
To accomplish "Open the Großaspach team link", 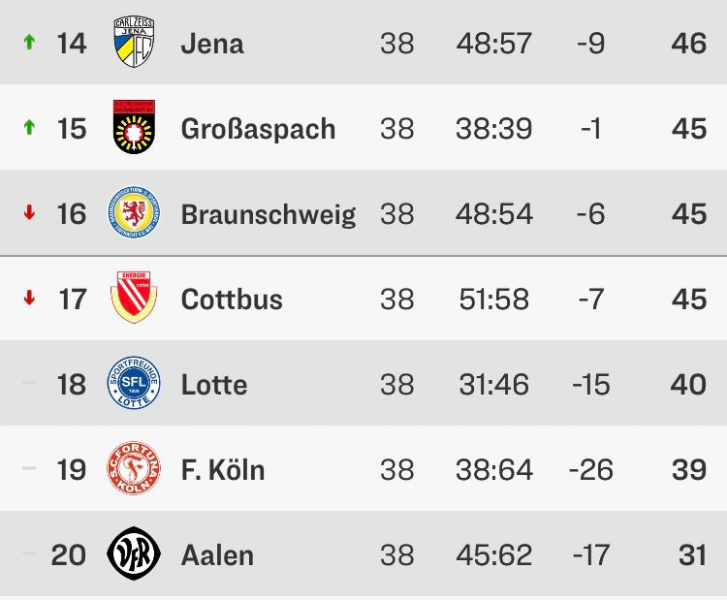I will pyautogui.click(x=258, y=129).
